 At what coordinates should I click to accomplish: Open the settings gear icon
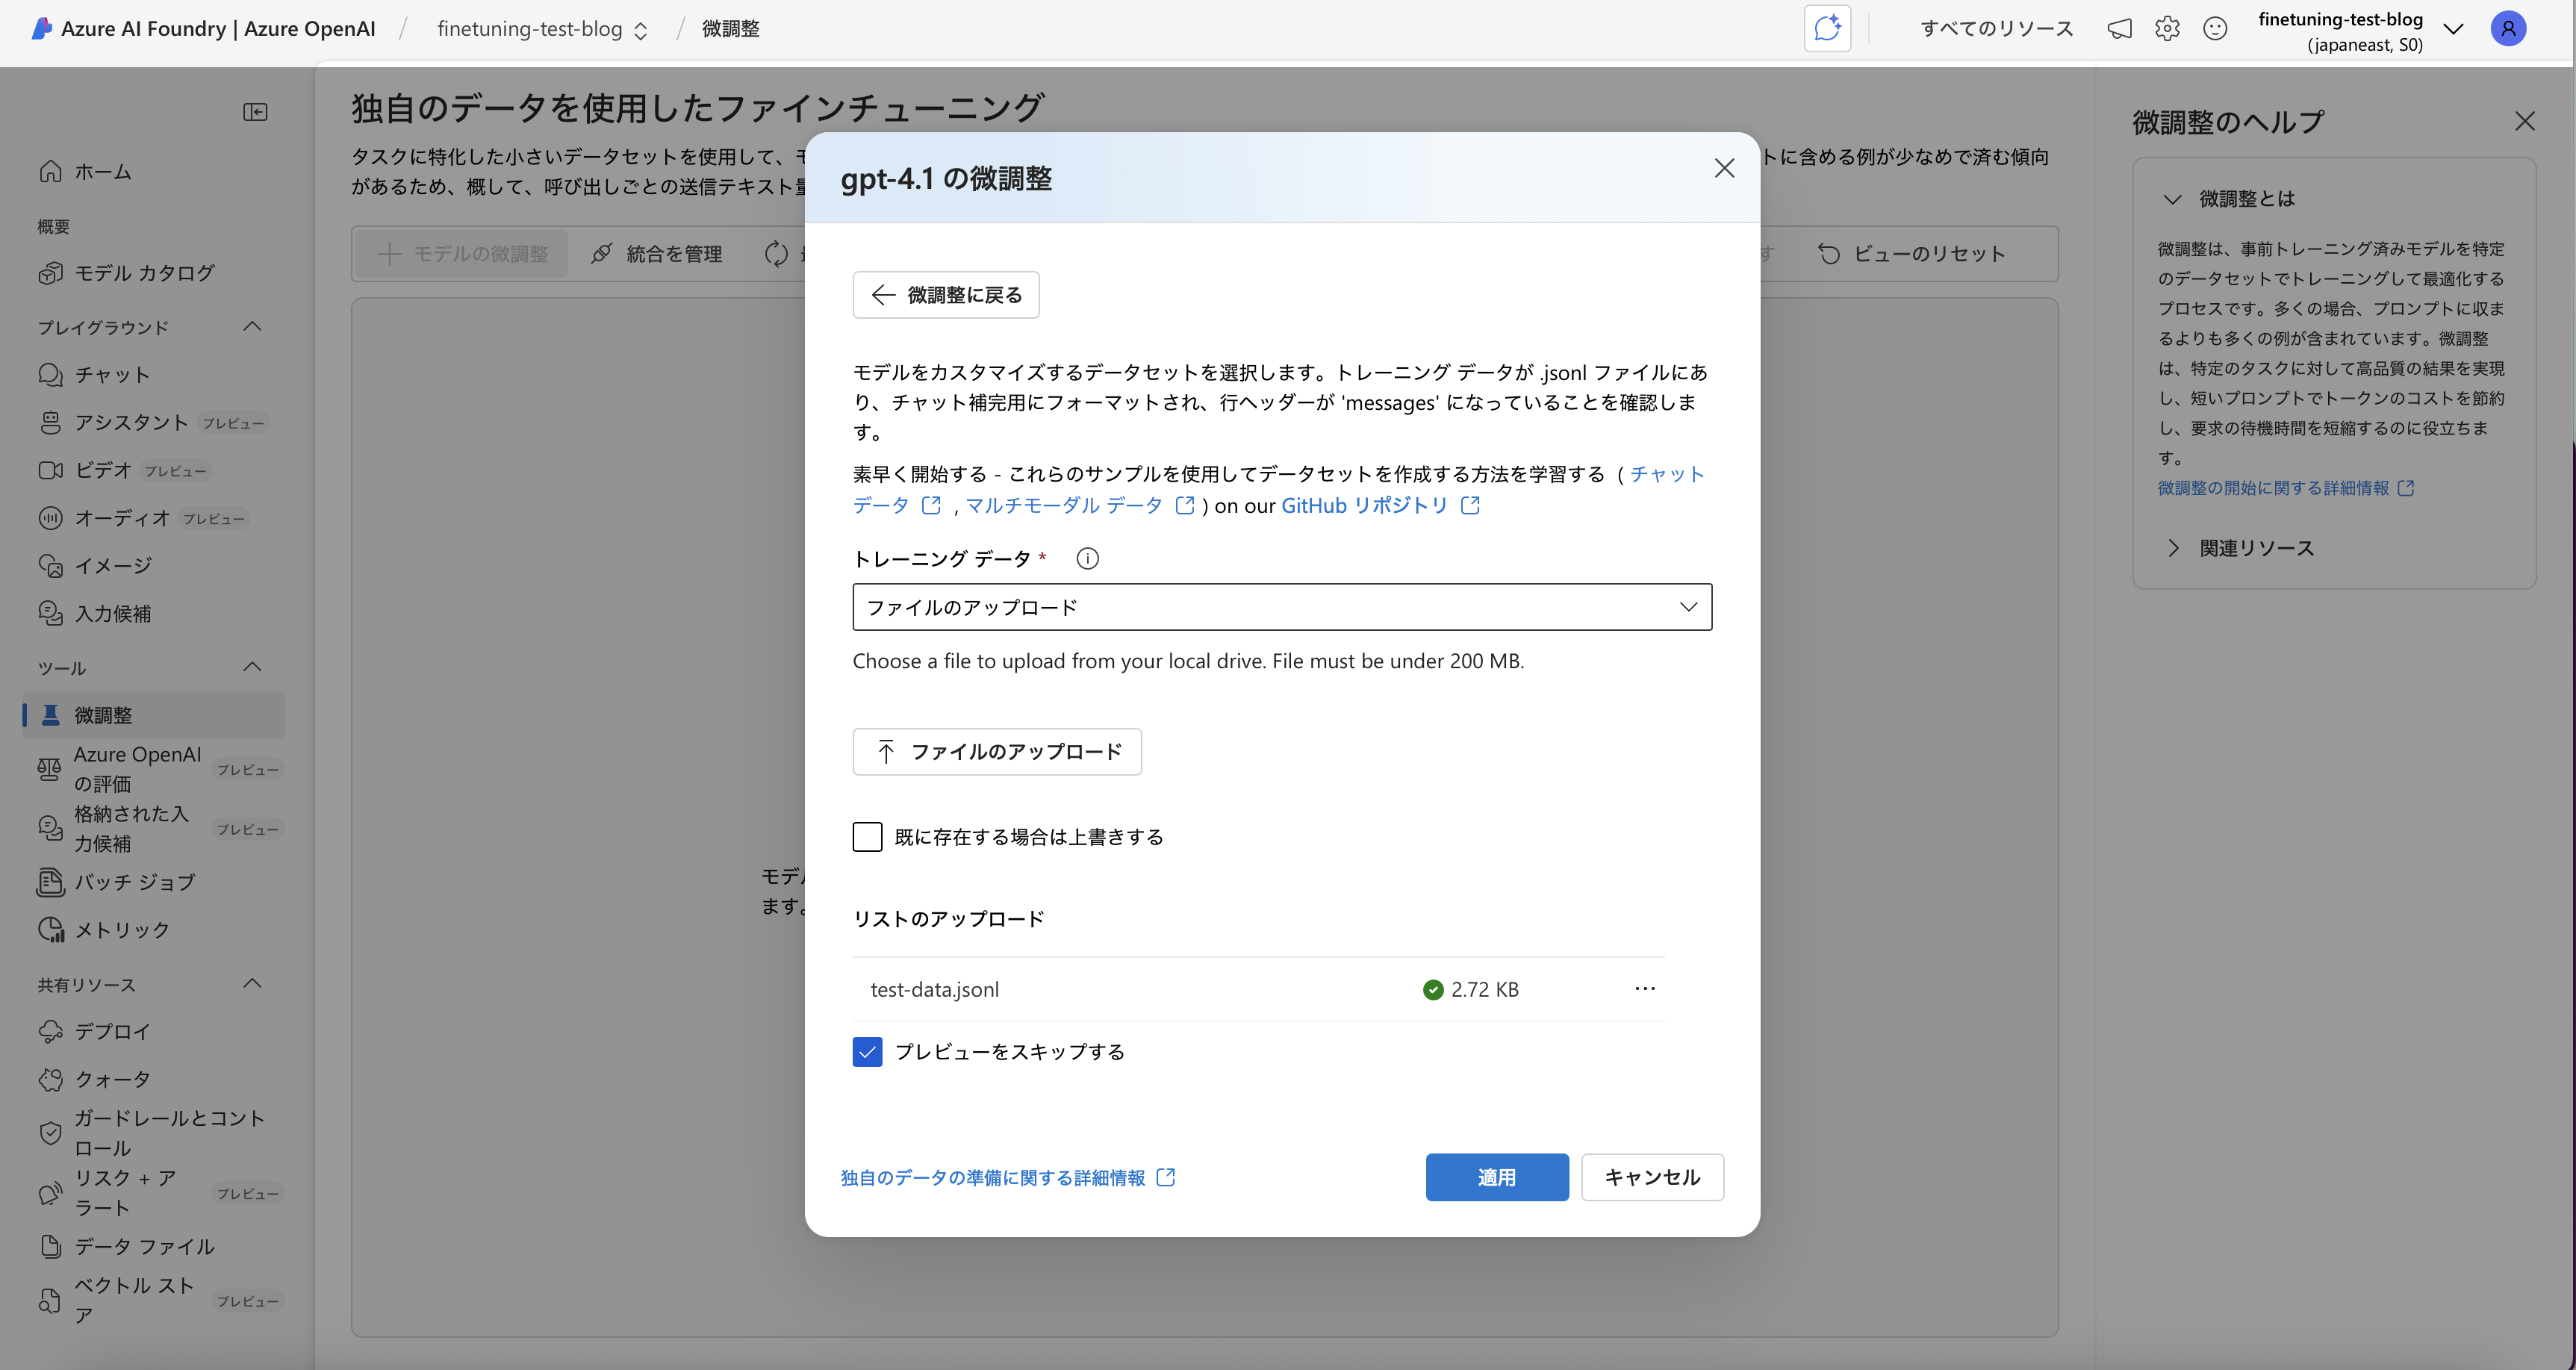tap(2167, 29)
